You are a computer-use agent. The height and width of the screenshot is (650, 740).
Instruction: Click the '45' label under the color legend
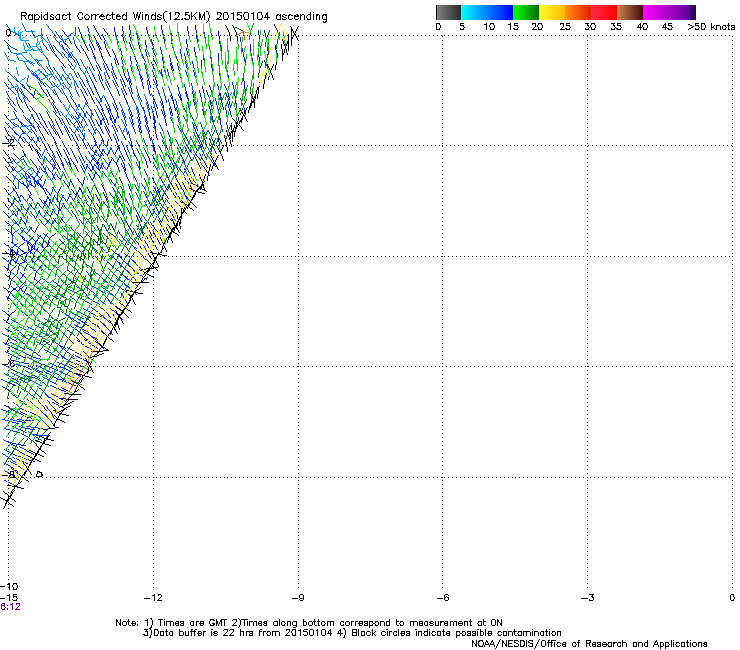[667, 27]
